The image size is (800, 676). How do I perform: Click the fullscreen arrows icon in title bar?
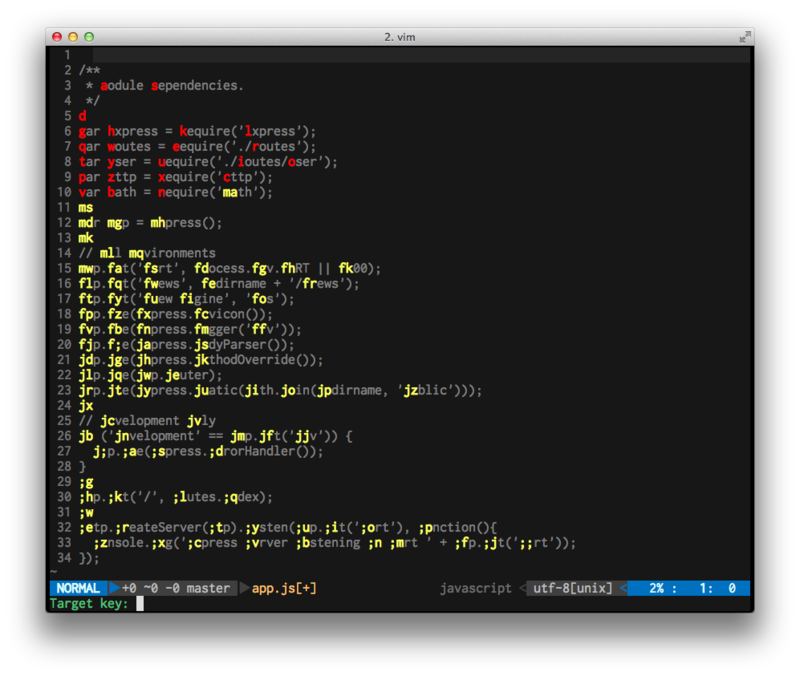[745, 37]
